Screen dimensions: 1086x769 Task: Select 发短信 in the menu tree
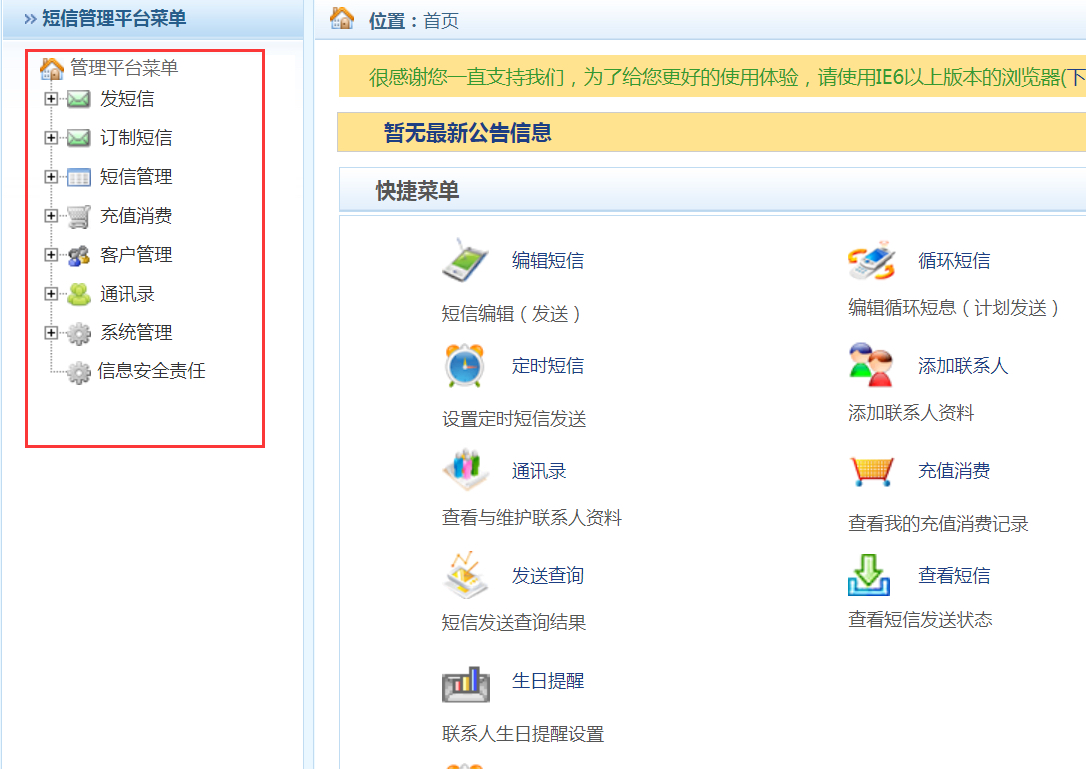click(127, 99)
